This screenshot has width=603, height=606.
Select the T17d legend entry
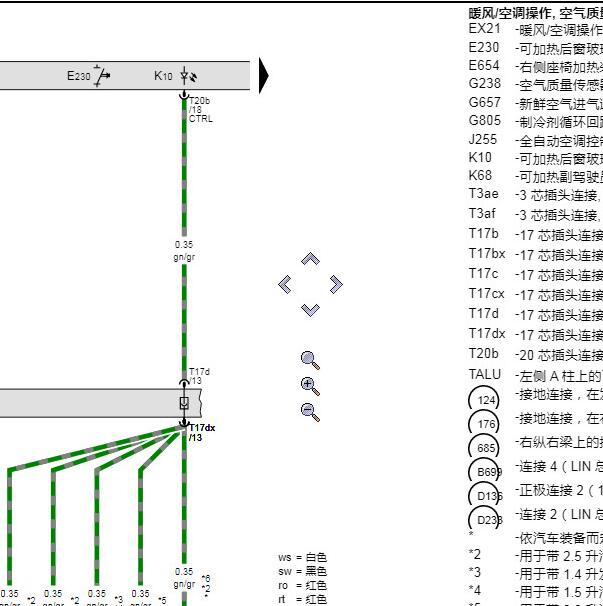(536, 315)
